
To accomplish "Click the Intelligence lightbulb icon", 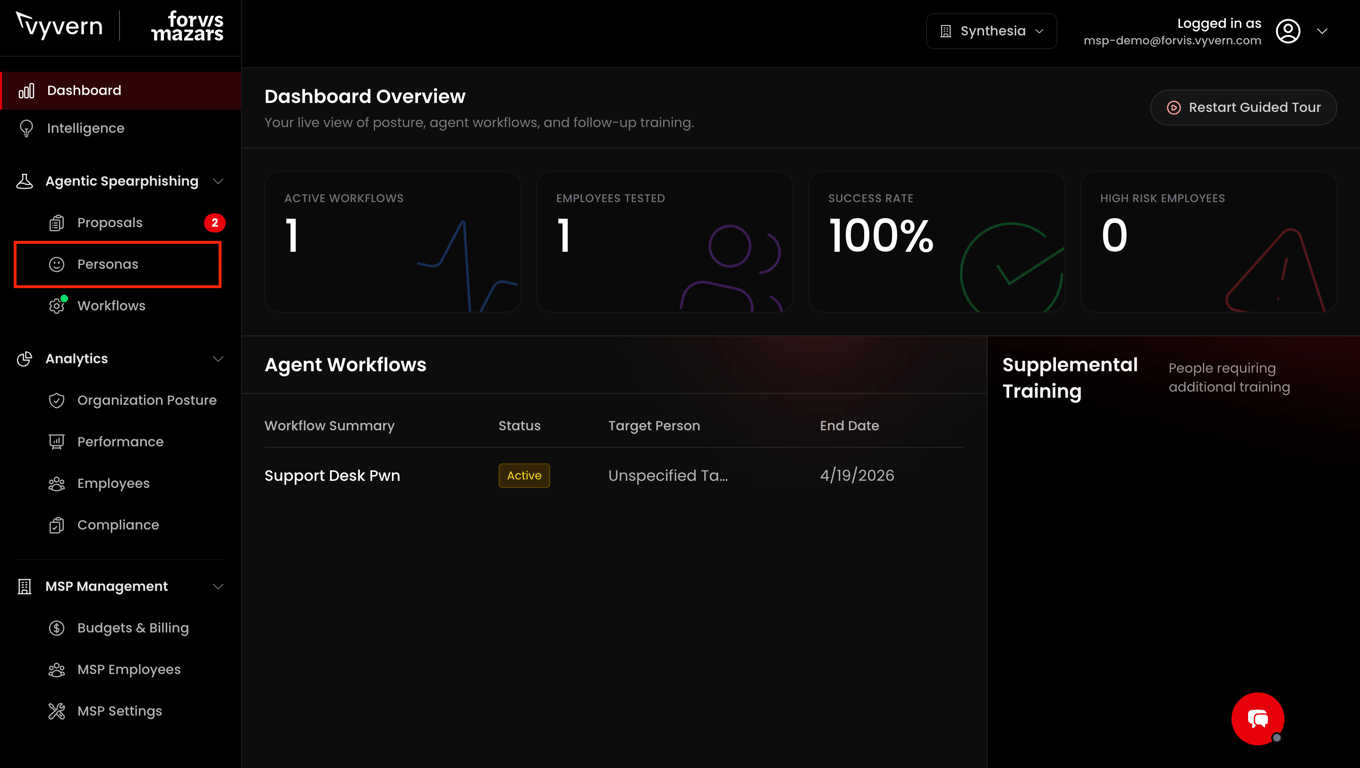I will point(26,128).
